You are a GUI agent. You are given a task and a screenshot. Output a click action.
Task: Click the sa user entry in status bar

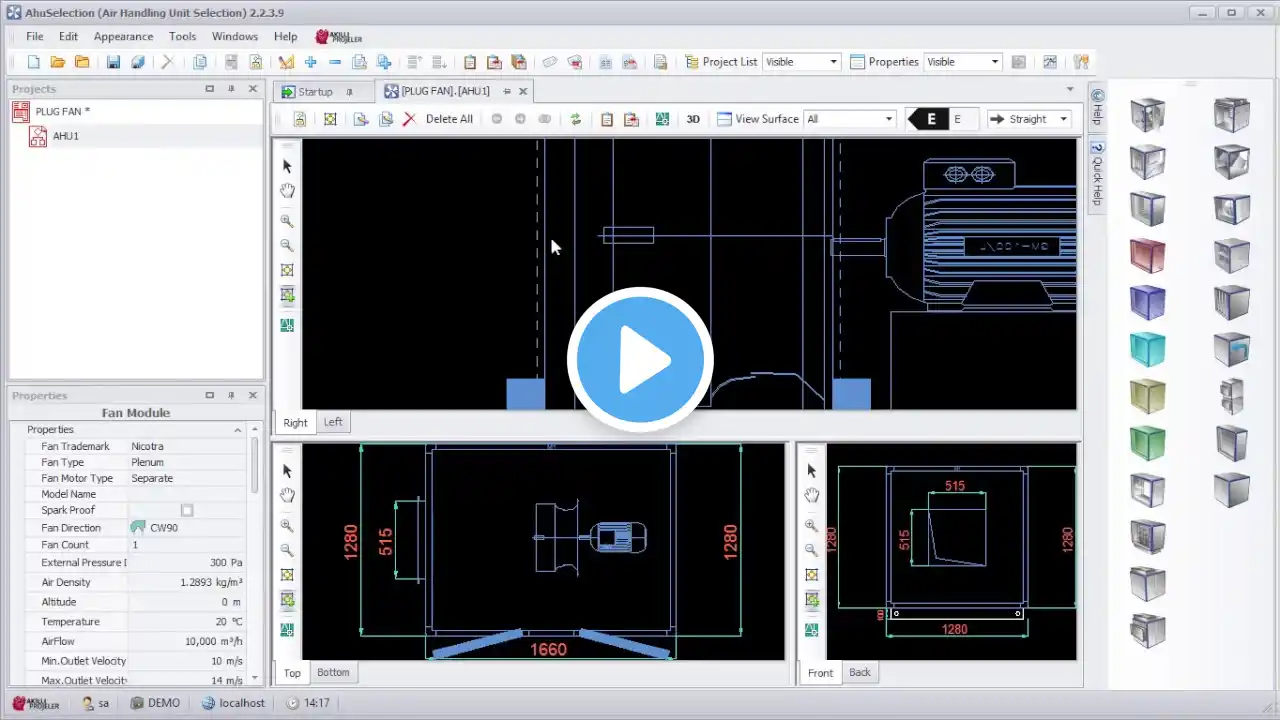click(x=95, y=703)
